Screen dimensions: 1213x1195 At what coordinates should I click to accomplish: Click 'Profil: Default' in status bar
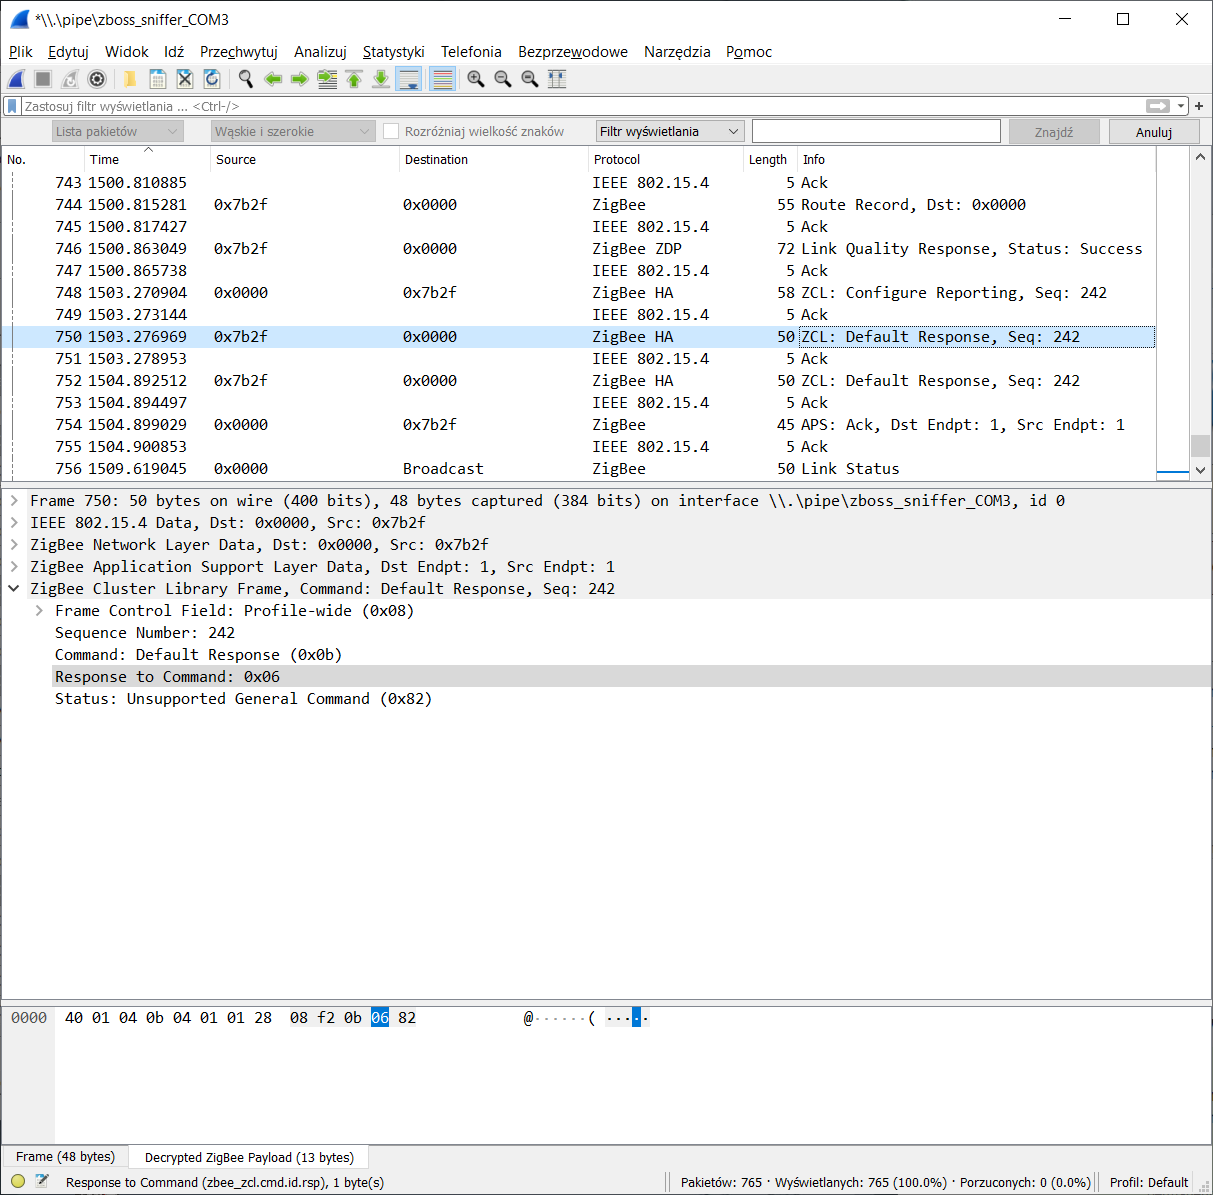click(1149, 1182)
